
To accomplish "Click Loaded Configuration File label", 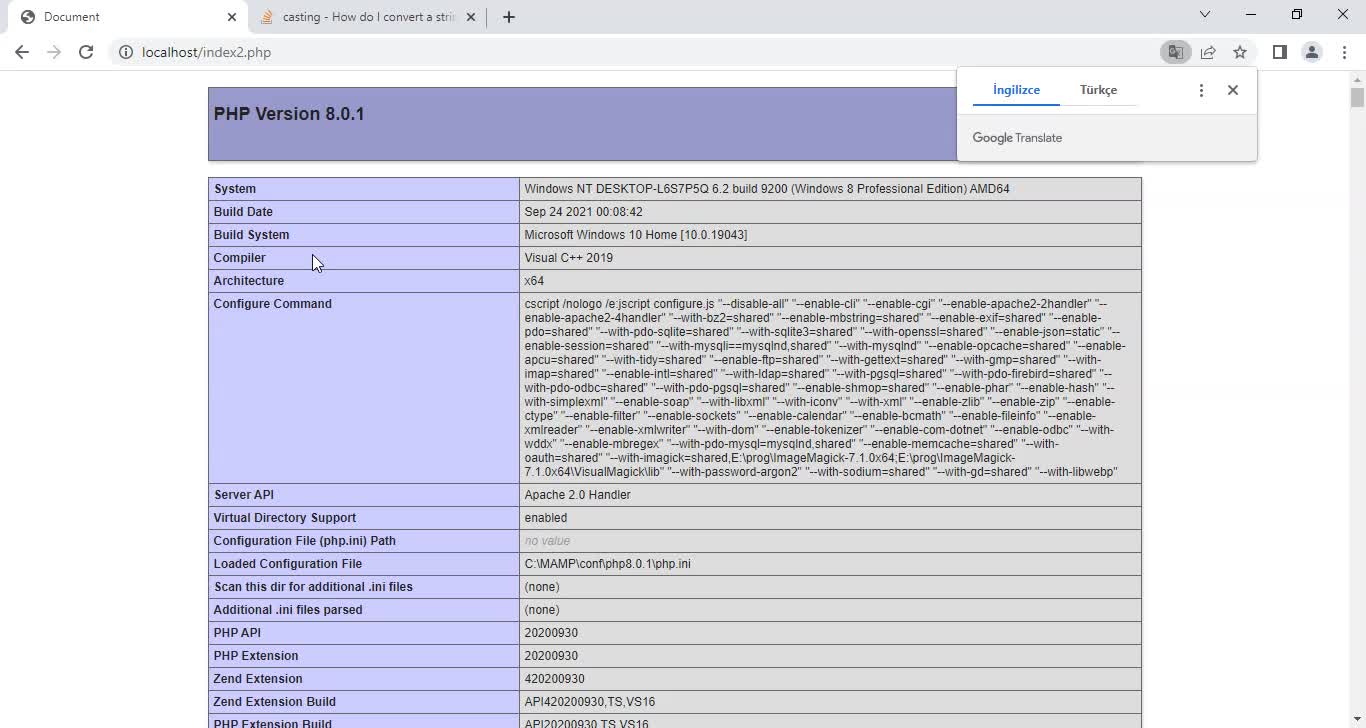I will (x=288, y=564).
